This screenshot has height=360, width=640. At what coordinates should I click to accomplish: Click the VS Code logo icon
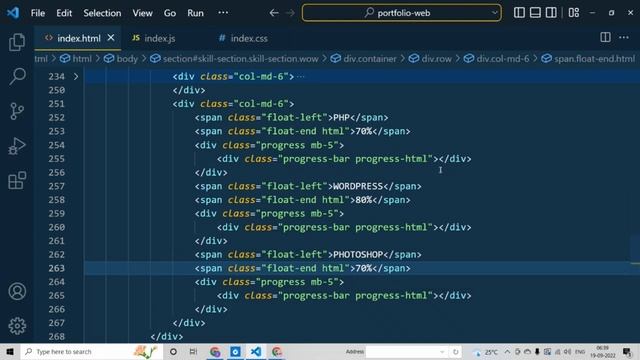(13, 13)
